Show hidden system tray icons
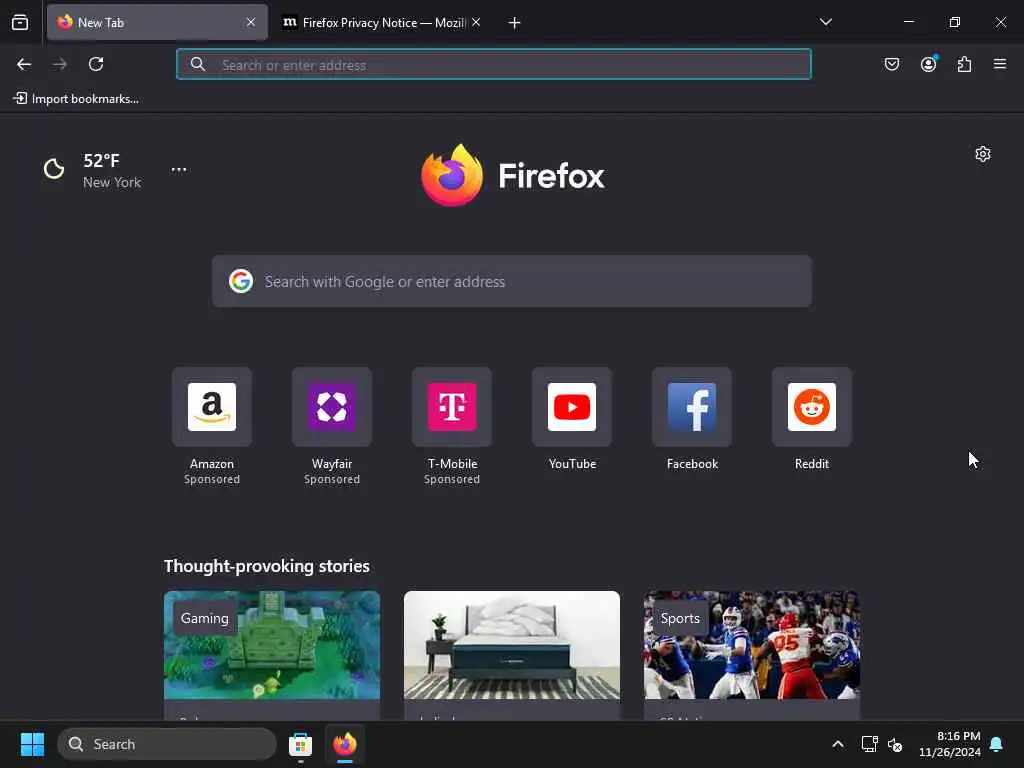Screen dimensions: 1024x768 tap(837, 744)
